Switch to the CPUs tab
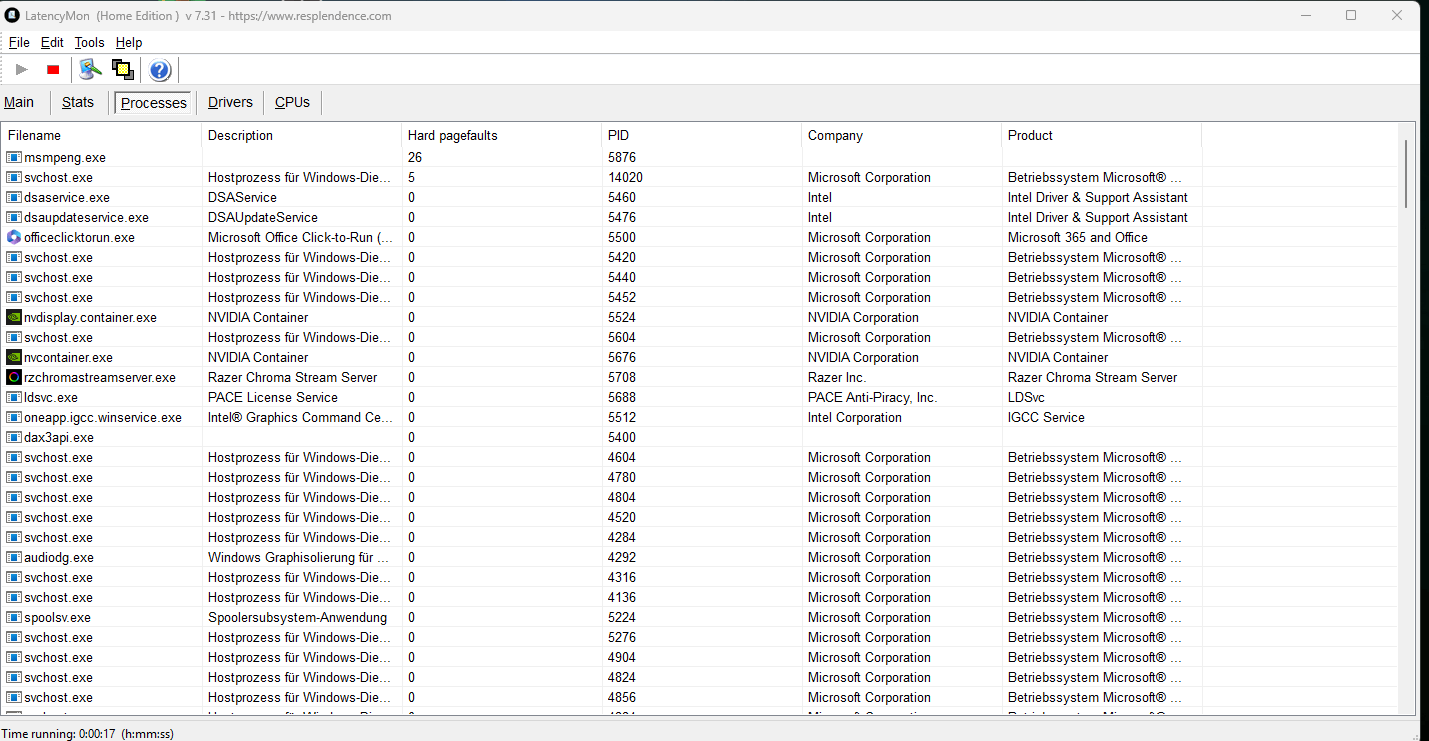 click(293, 102)
